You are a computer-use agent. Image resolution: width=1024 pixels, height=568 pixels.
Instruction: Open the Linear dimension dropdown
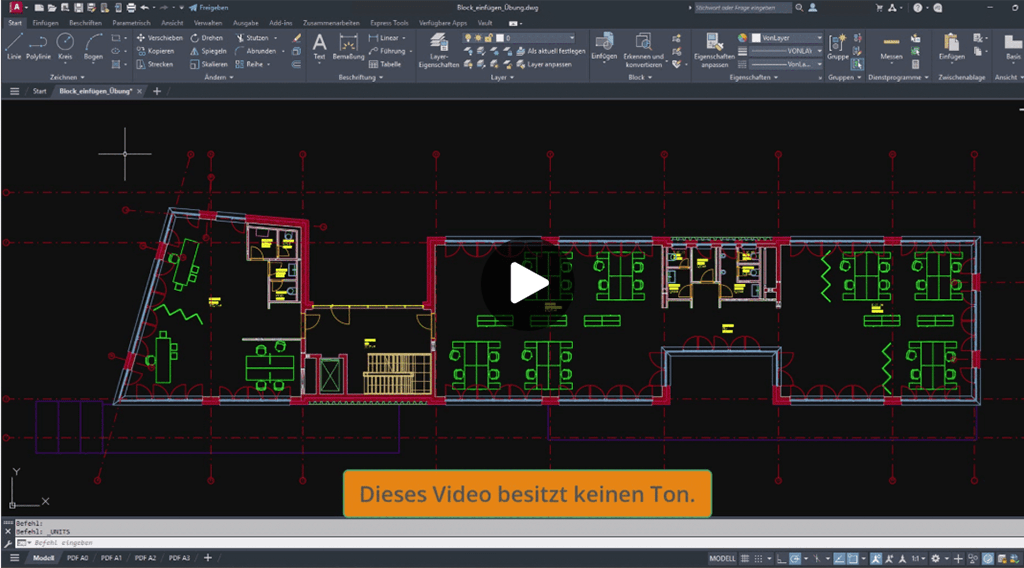coord(404,38)
